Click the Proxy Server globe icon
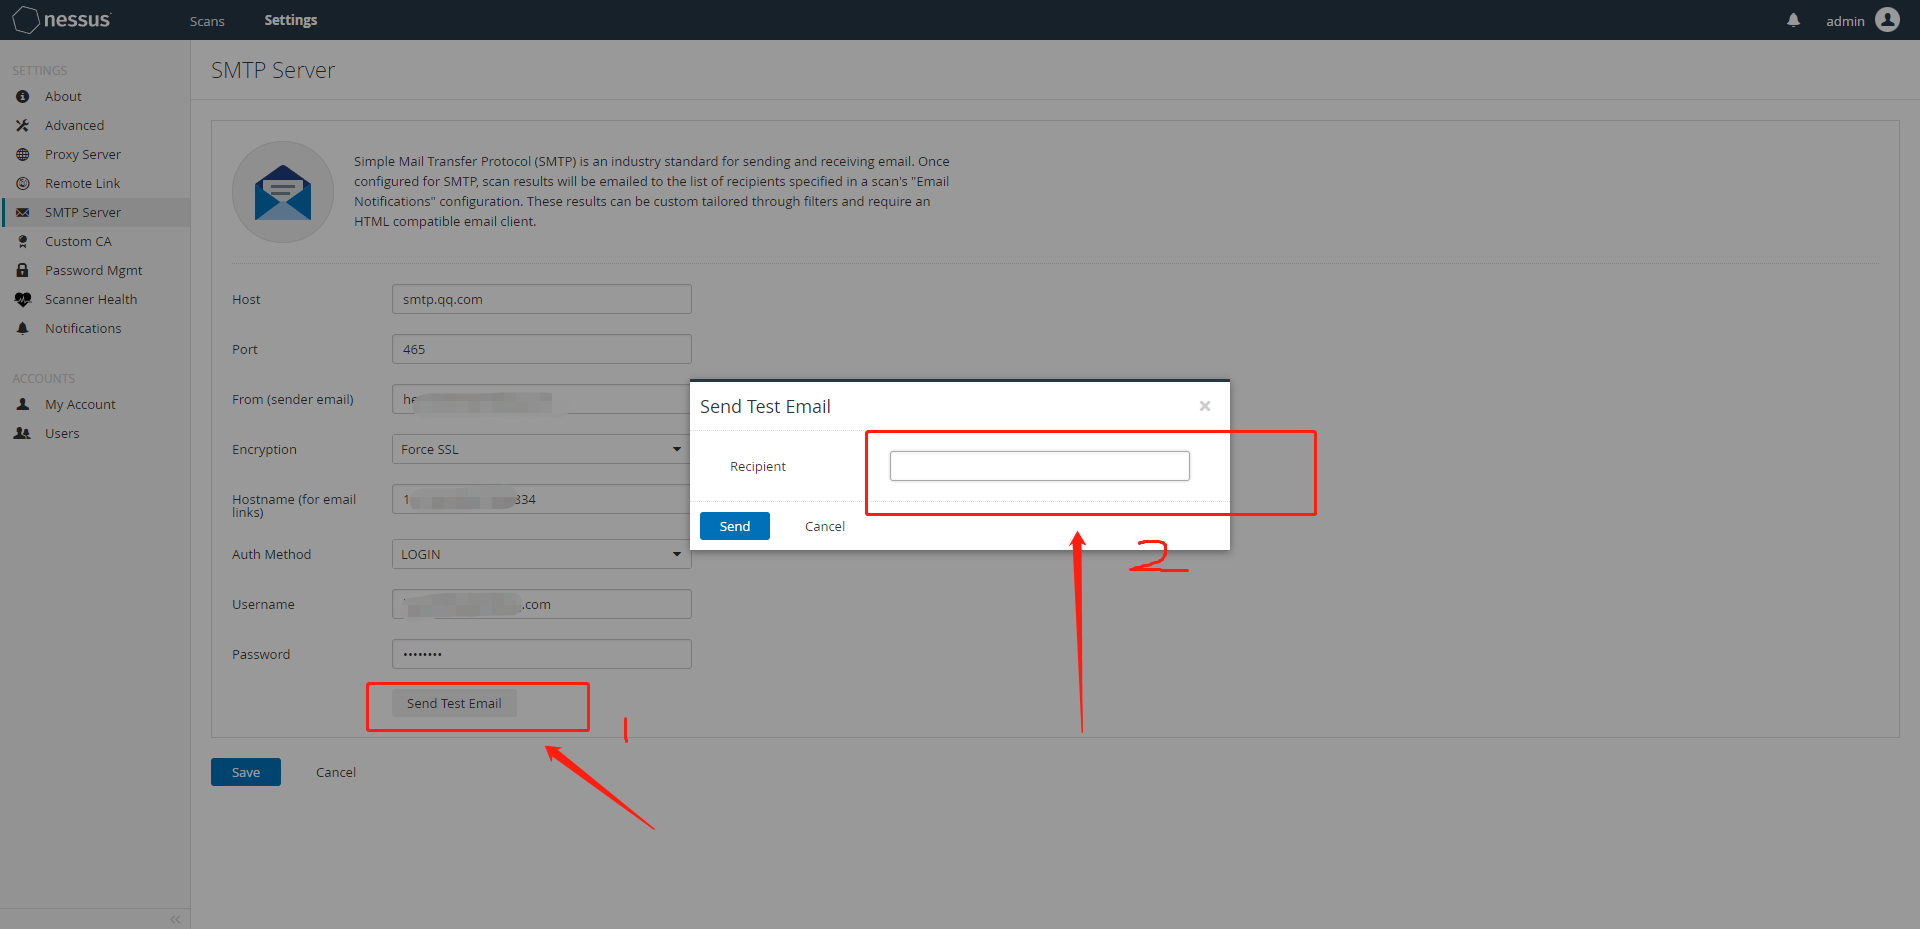The image size is (1920, 929). (22, 155)
